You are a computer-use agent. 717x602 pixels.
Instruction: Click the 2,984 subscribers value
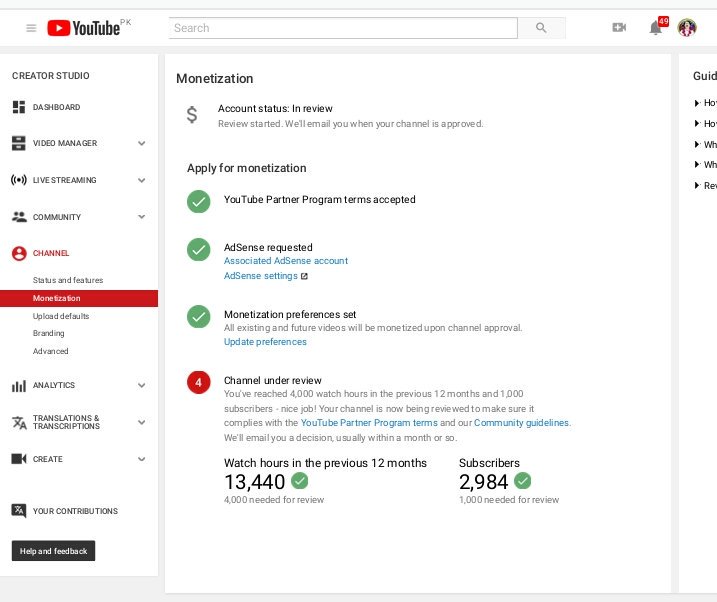484,482
